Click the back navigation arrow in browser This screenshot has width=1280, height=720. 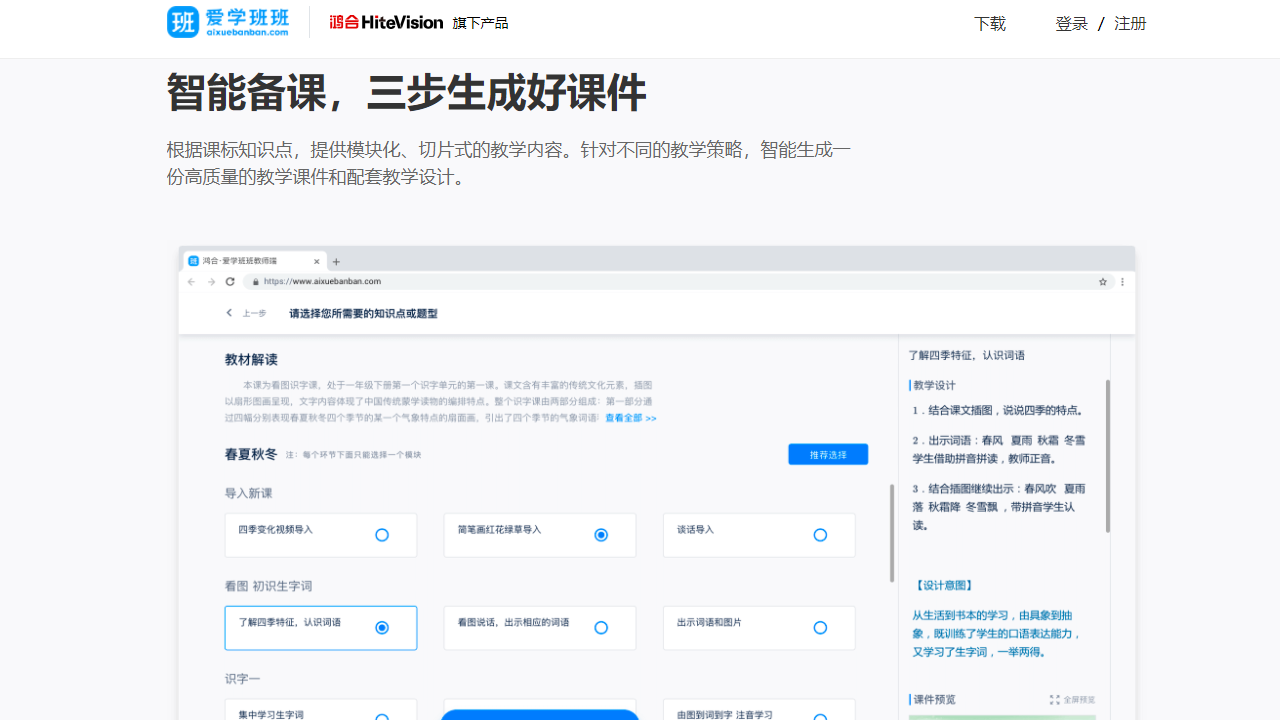coord(189,282)
